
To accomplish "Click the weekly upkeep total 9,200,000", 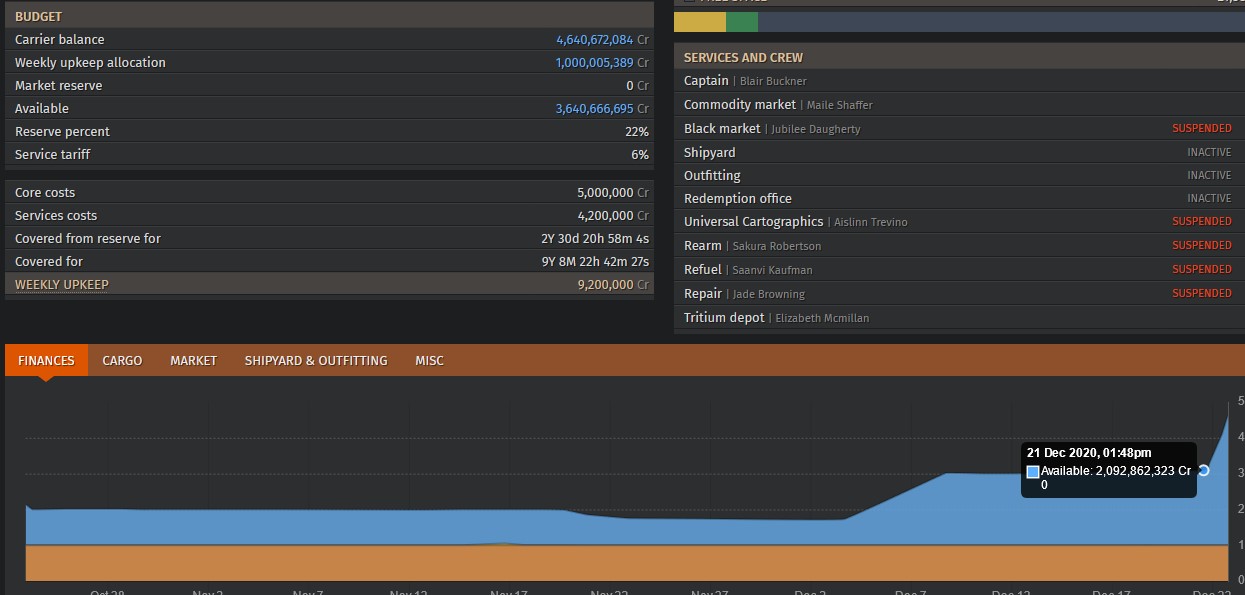I will tap(605, 285).
